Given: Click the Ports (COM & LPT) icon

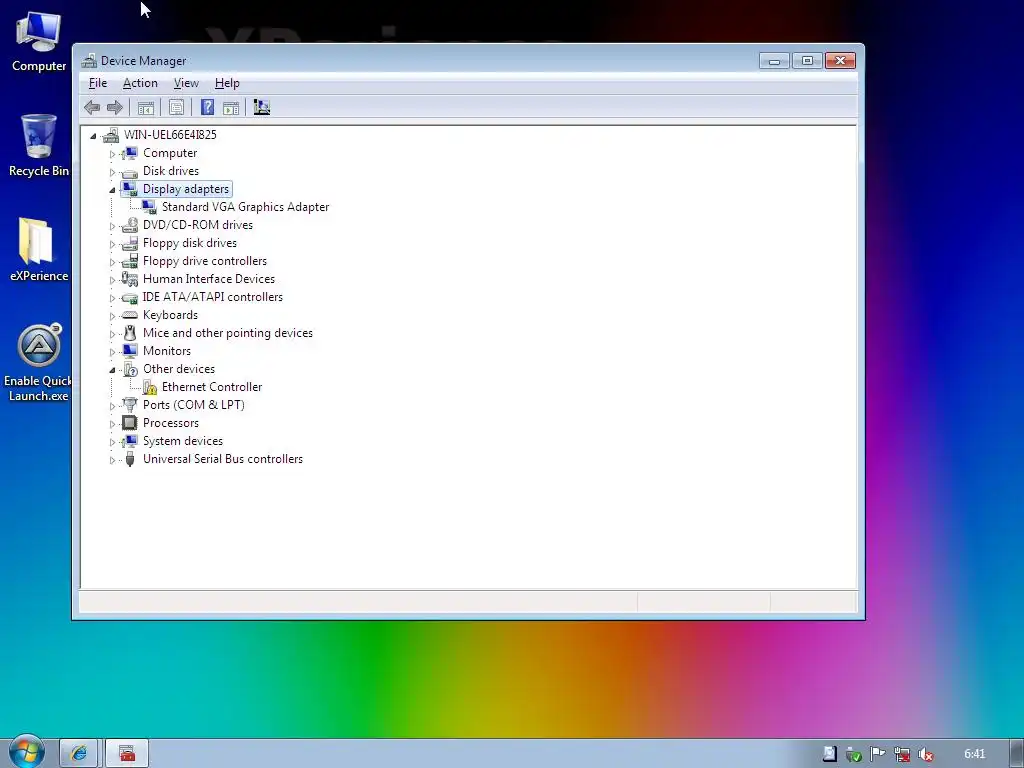Looking at the screenshot, I should point(130,406).
